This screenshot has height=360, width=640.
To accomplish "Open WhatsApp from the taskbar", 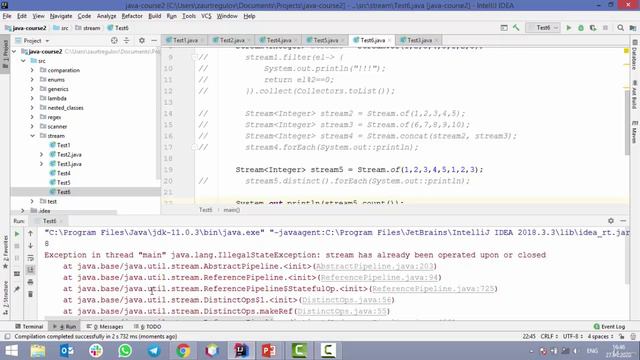I will pos(125,351).
